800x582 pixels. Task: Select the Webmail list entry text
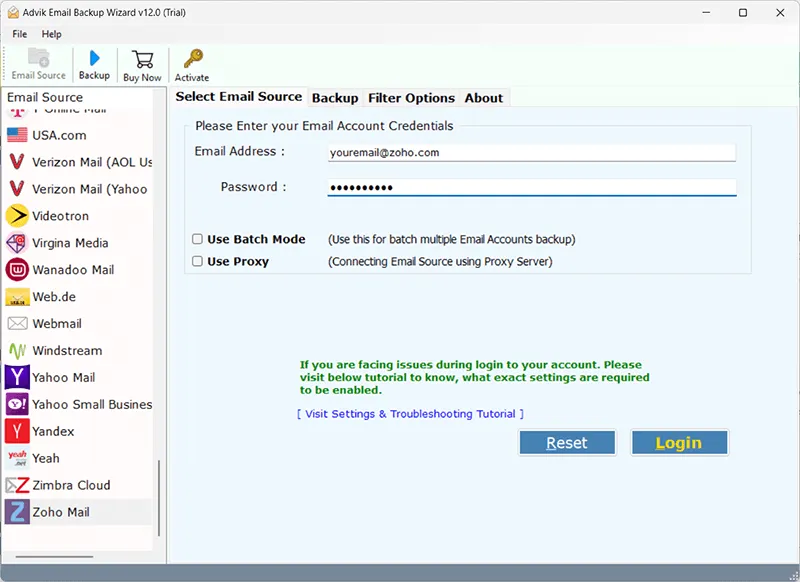coord(57,324)
